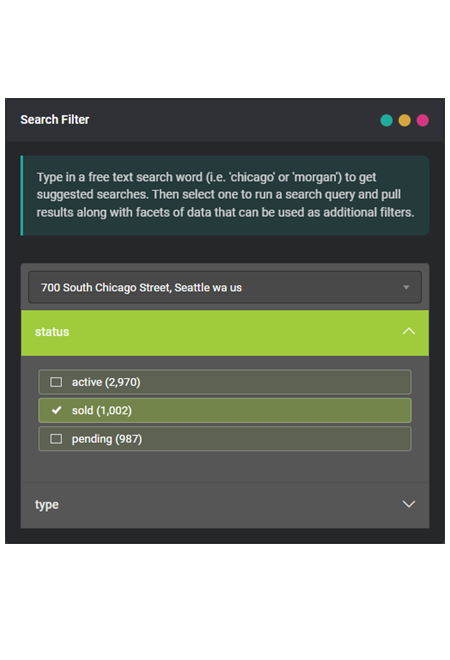
Task: Enable the pending (987) checkbox
Action: [56, 439]
